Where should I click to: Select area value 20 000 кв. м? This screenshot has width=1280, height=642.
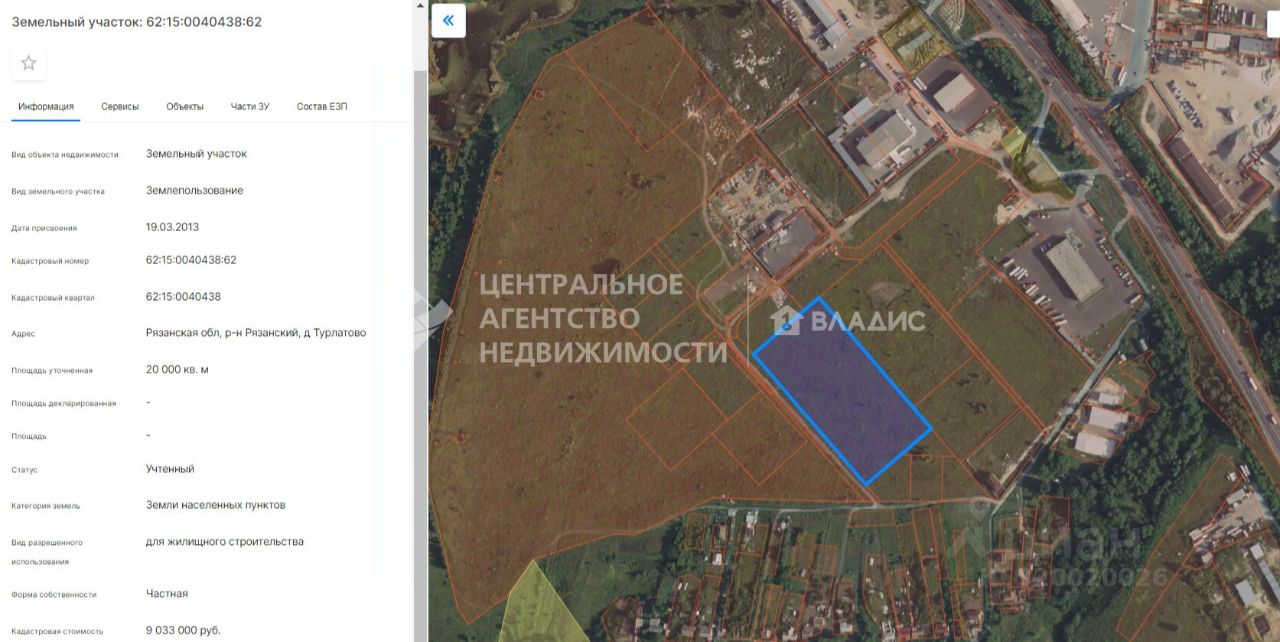click(x=177, y=369)
